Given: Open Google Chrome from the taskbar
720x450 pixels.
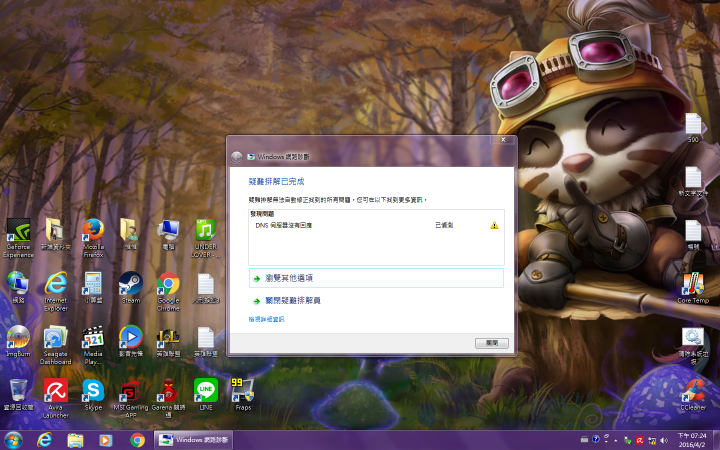Looking at the screenshot, I should pos(137,440).
